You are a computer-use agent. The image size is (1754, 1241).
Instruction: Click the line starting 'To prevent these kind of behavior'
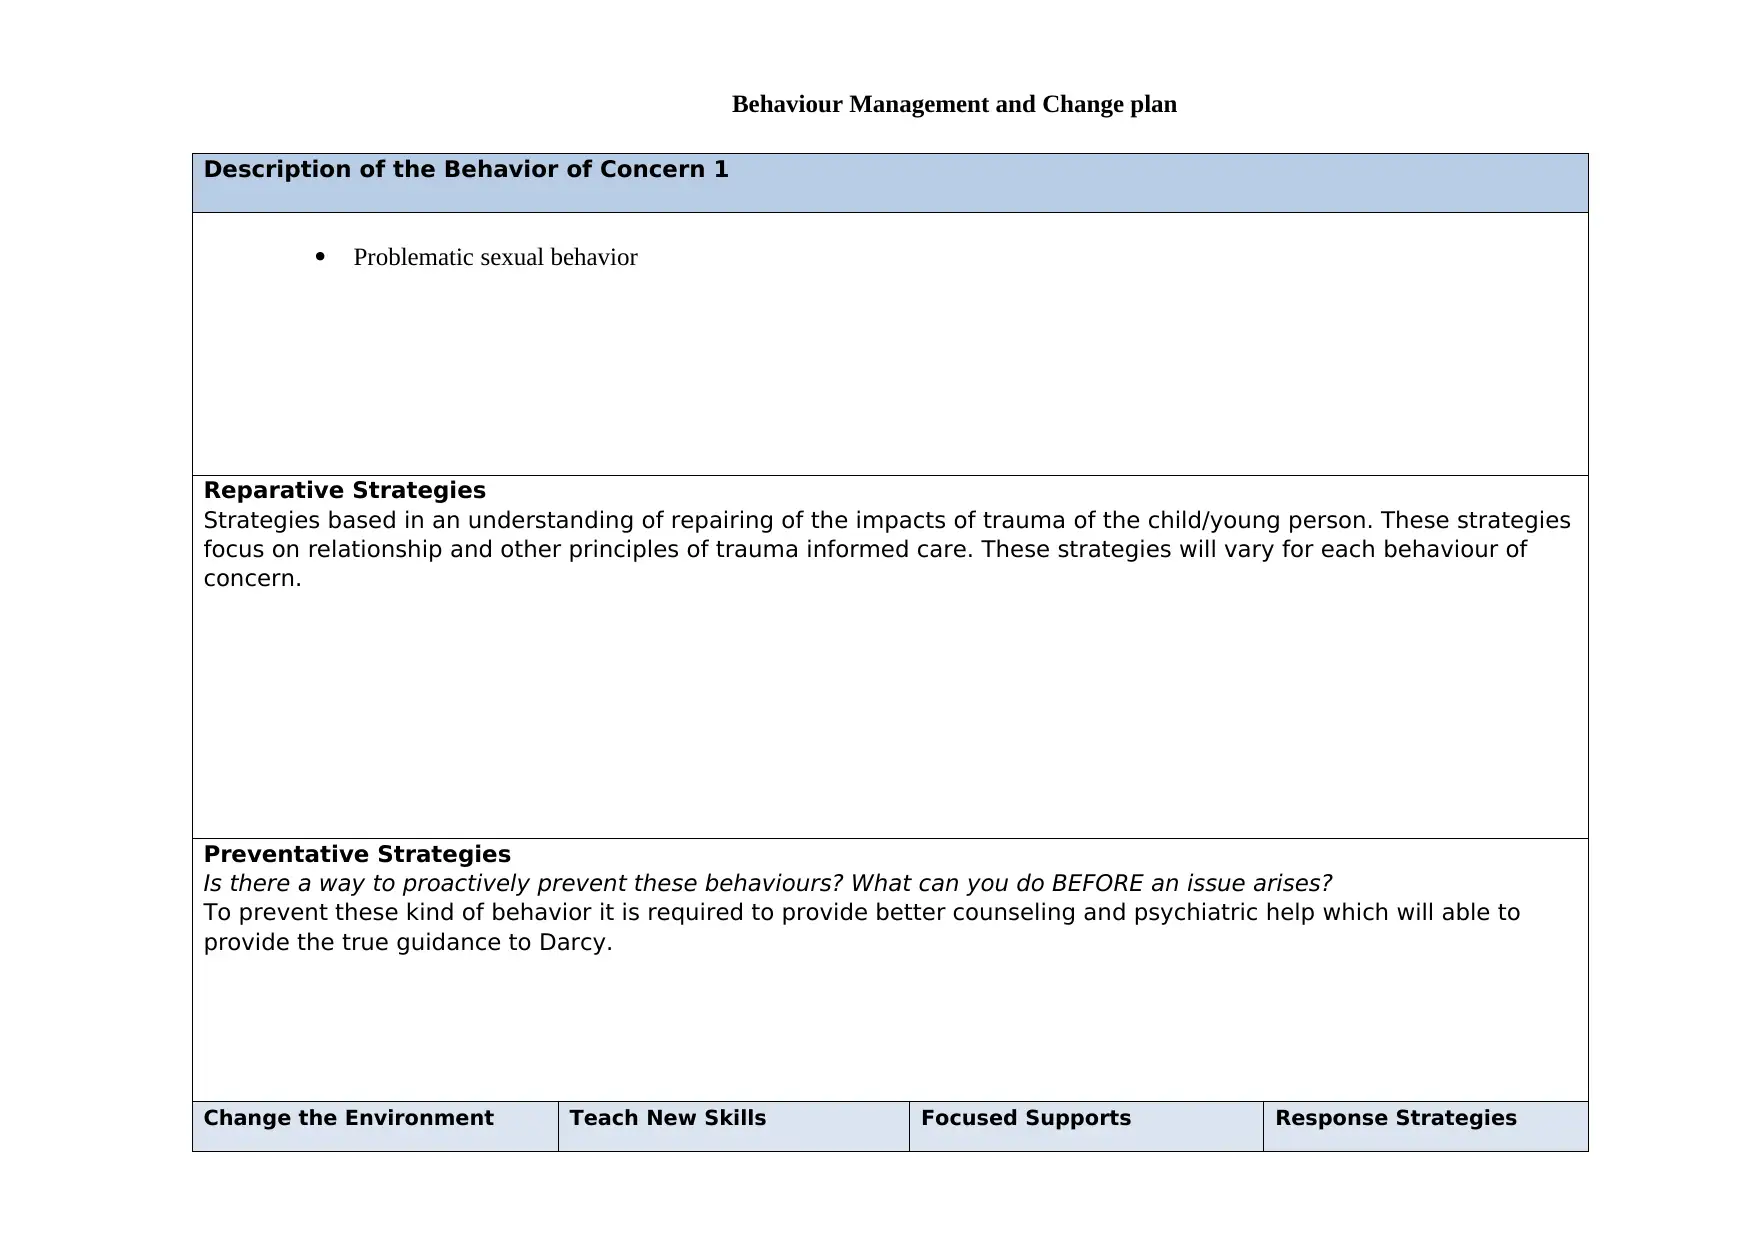click(x=862, y=912)
